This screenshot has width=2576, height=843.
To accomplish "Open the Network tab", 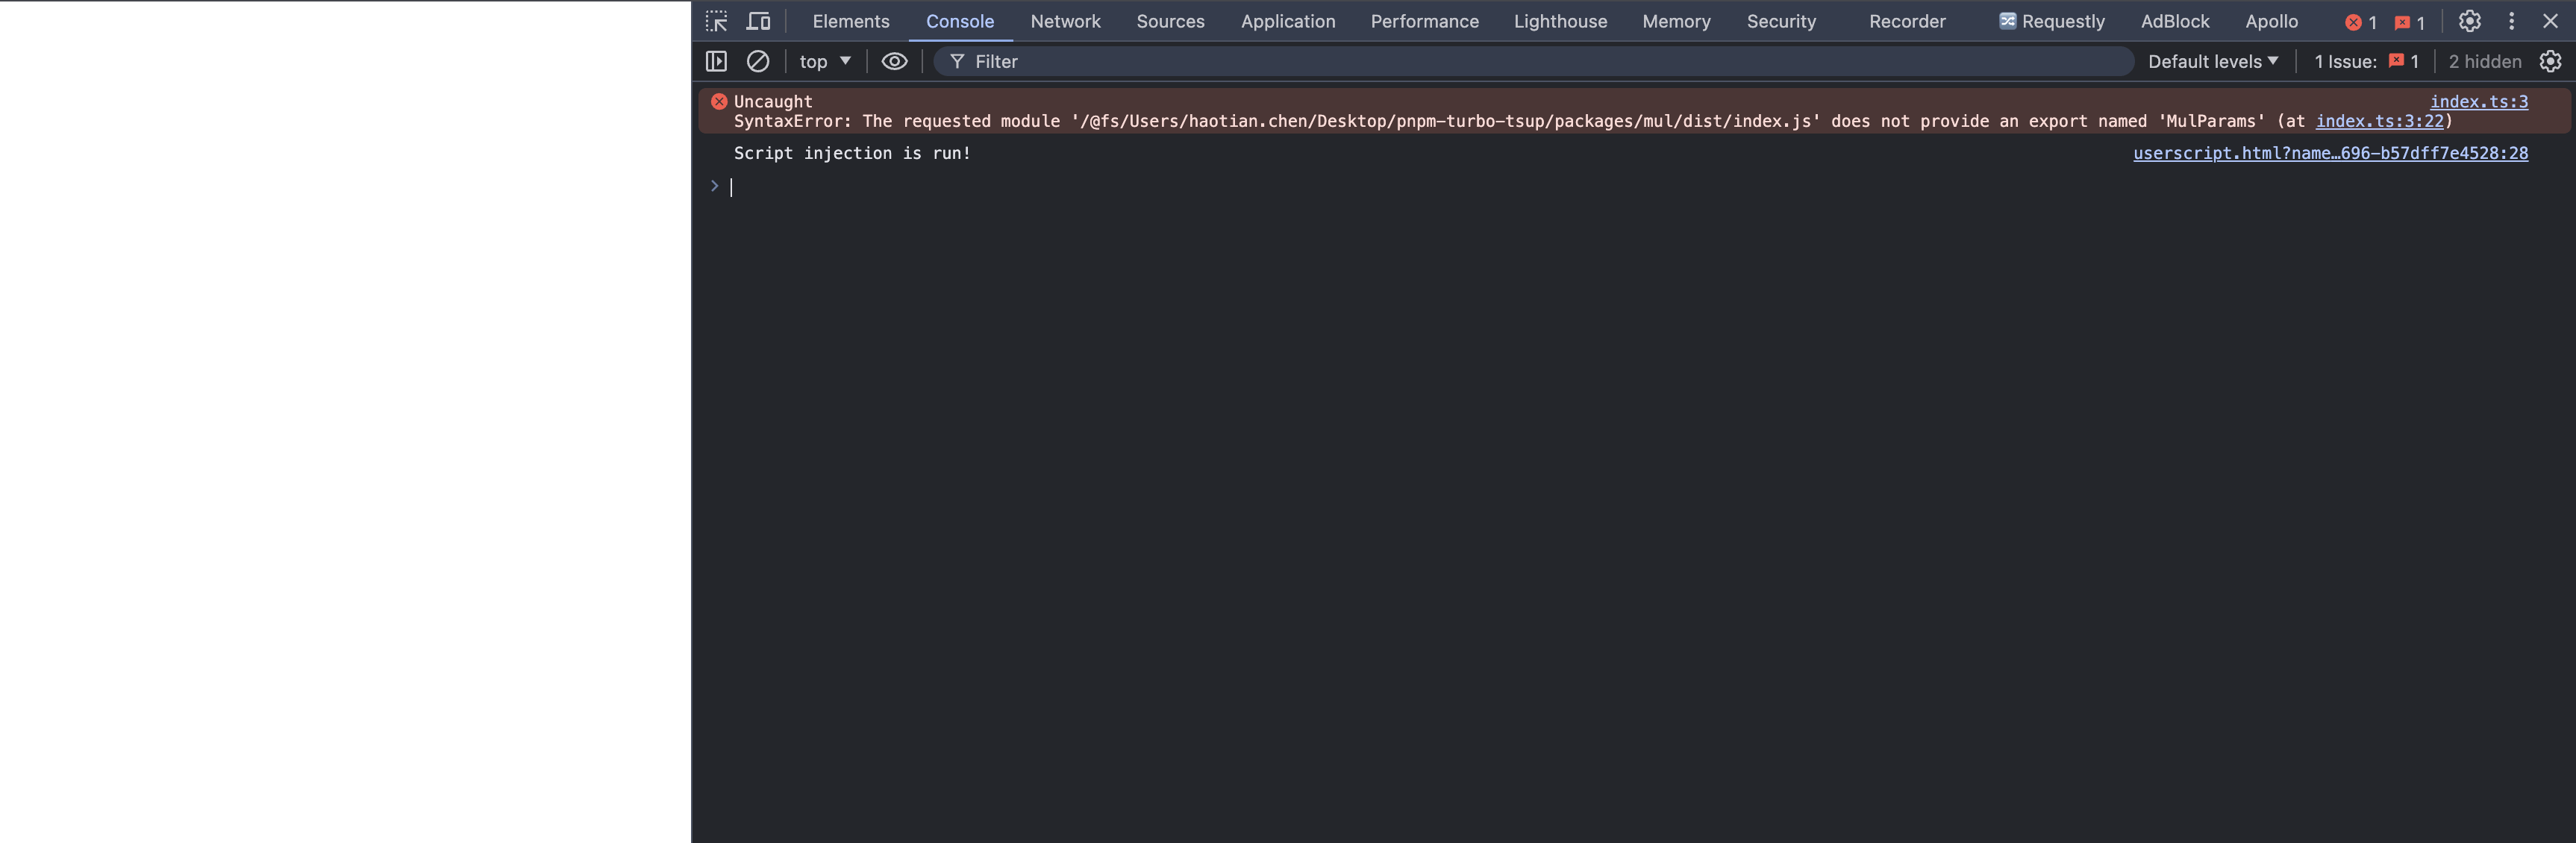I will pos(1065,21).
